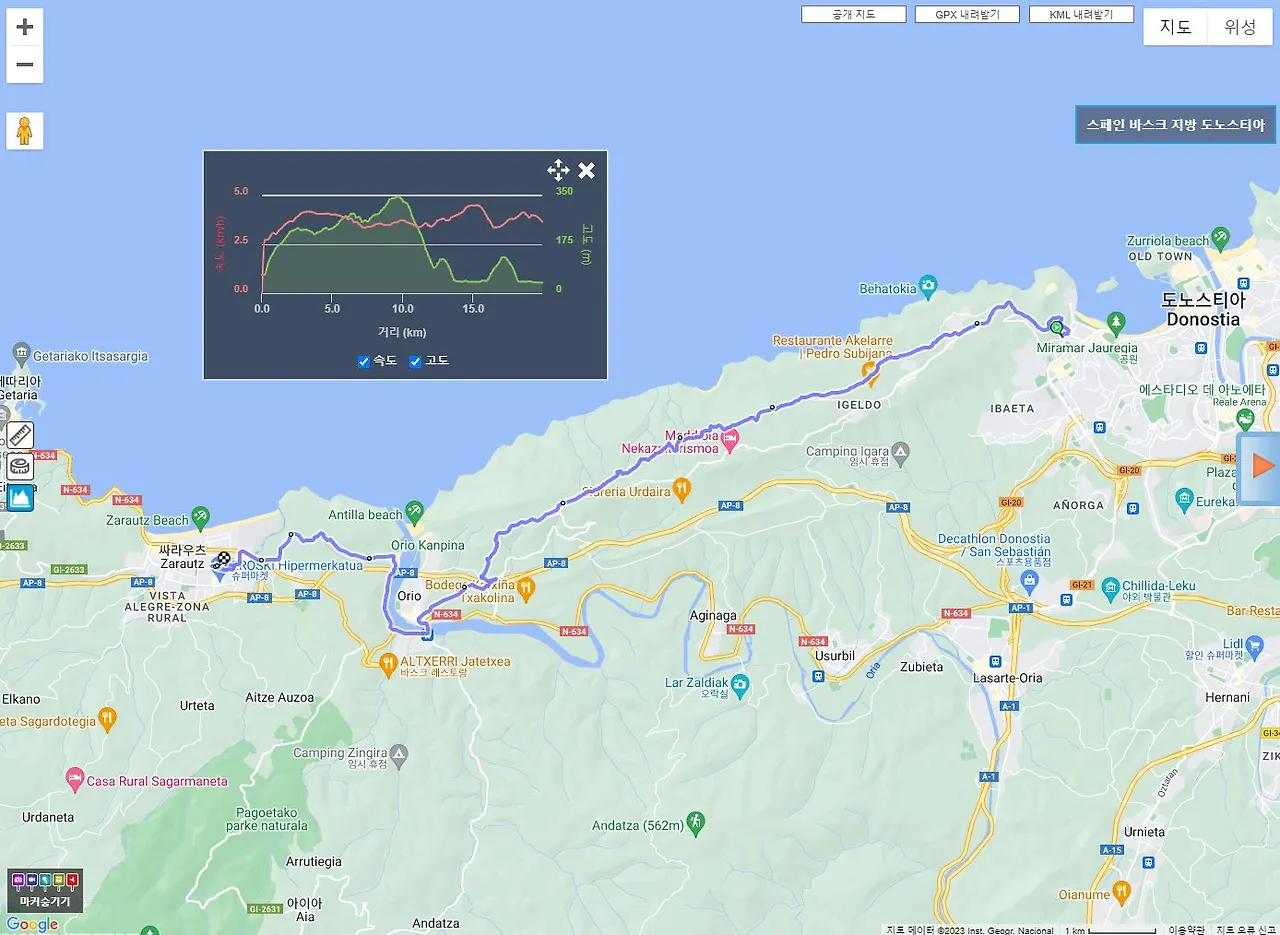Image resolution: width=1280 pixels, height=935 pixels.
Task: Select the ruler measurement tool
Action: point(21,435)
